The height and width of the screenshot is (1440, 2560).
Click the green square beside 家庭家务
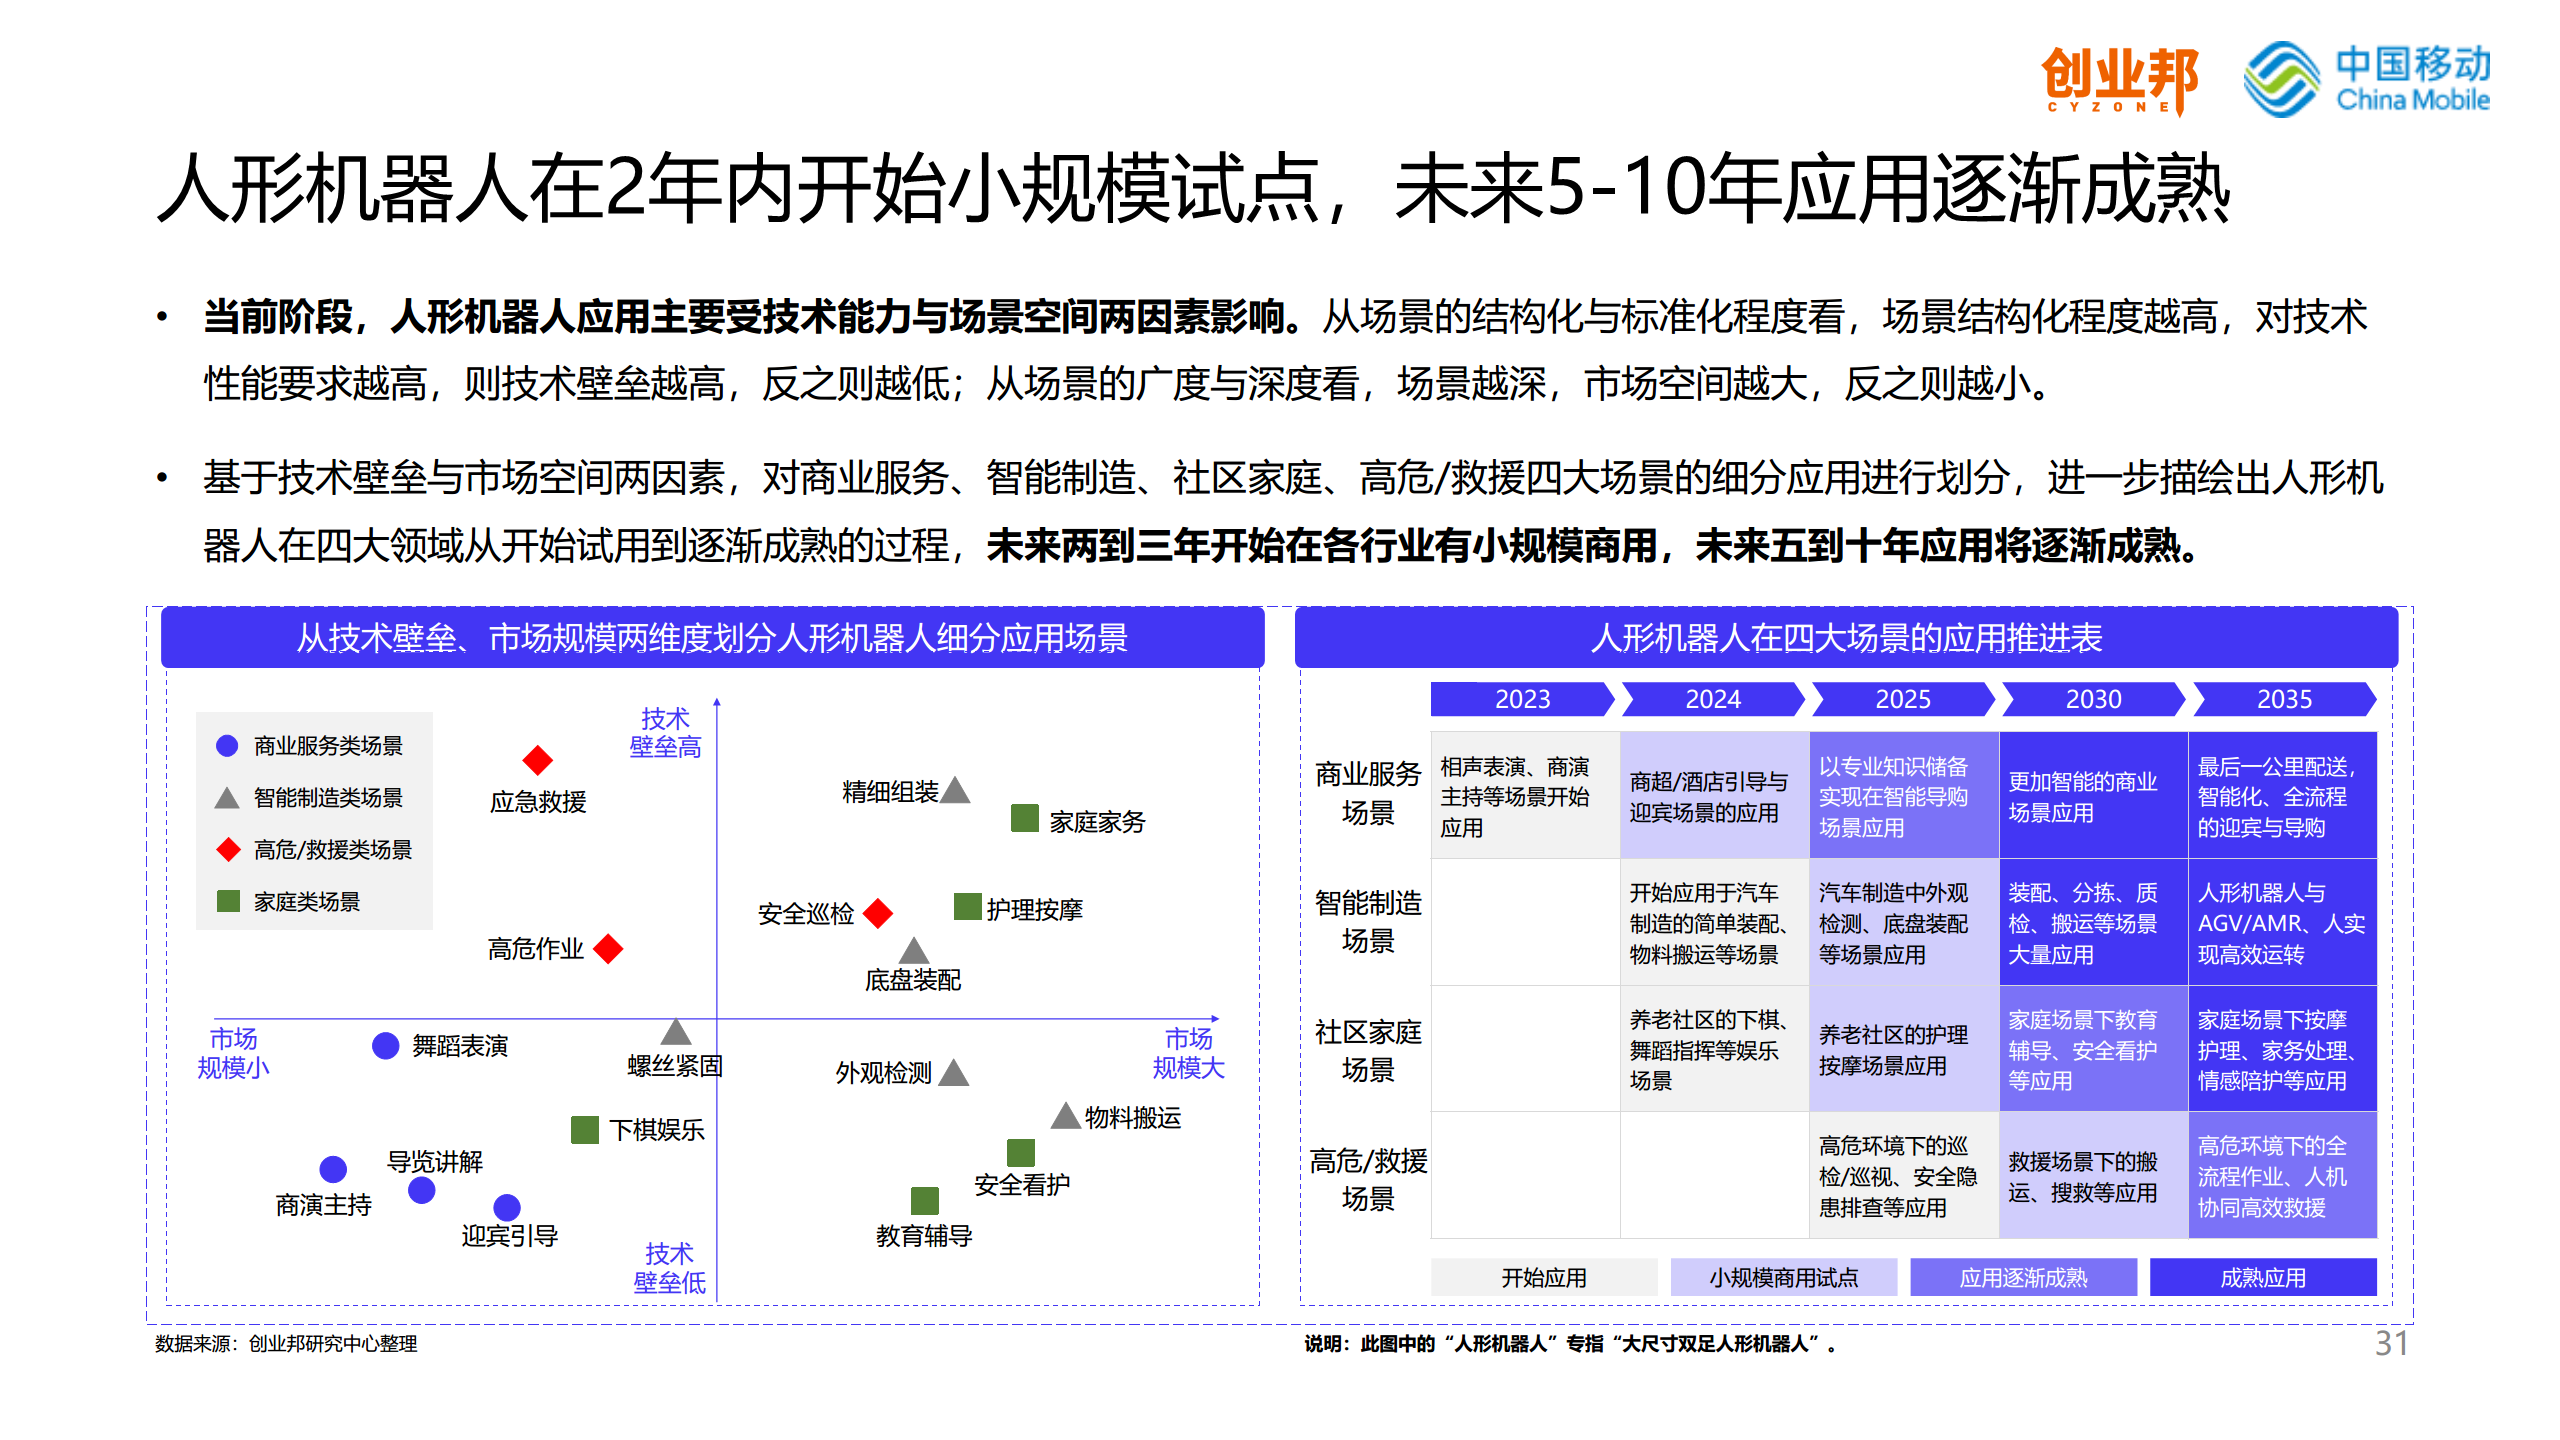coord(1025,818)
